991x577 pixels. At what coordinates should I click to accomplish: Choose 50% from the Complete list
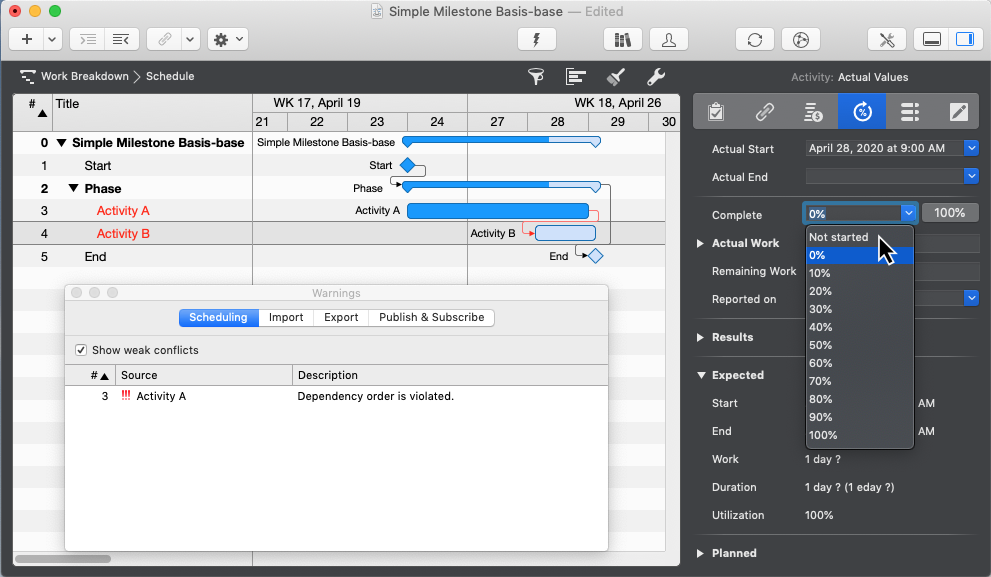point(820,345)
